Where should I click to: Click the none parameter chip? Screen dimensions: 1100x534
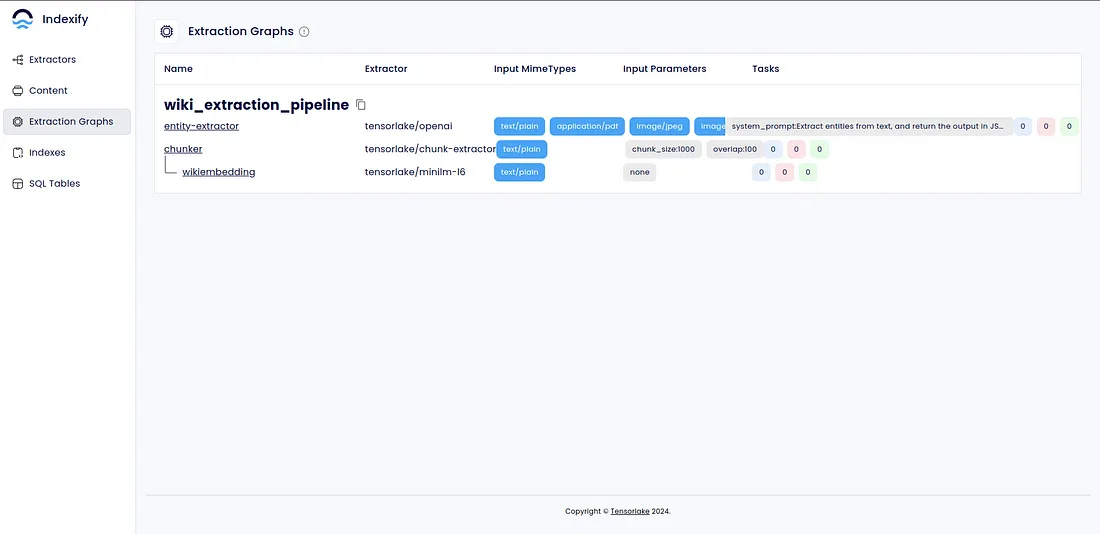(x=639, y=172)
